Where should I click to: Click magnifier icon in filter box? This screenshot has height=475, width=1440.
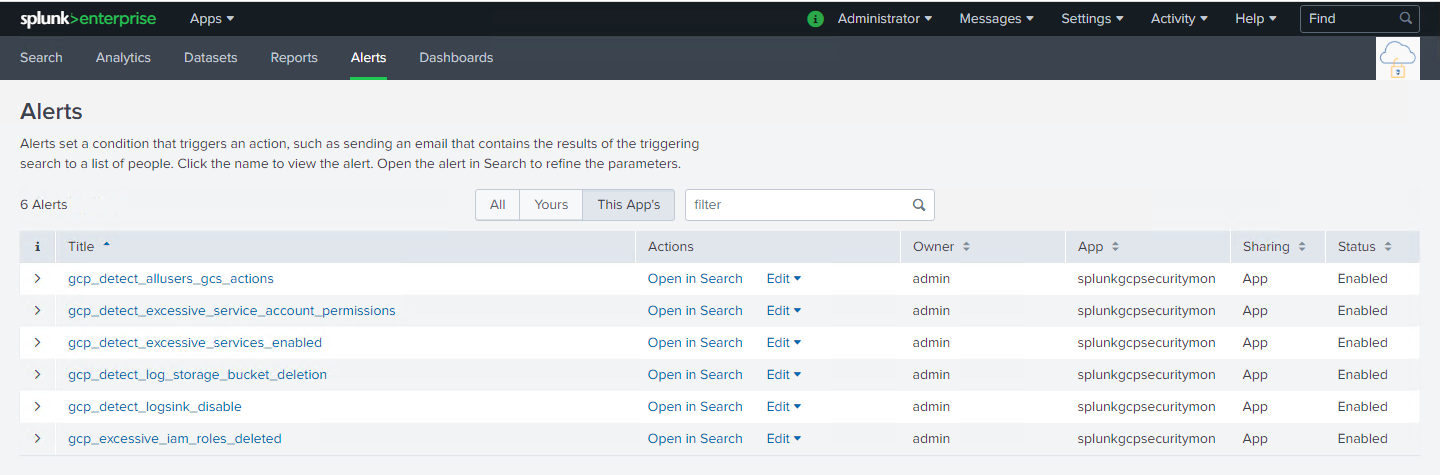tap(919, 205)
